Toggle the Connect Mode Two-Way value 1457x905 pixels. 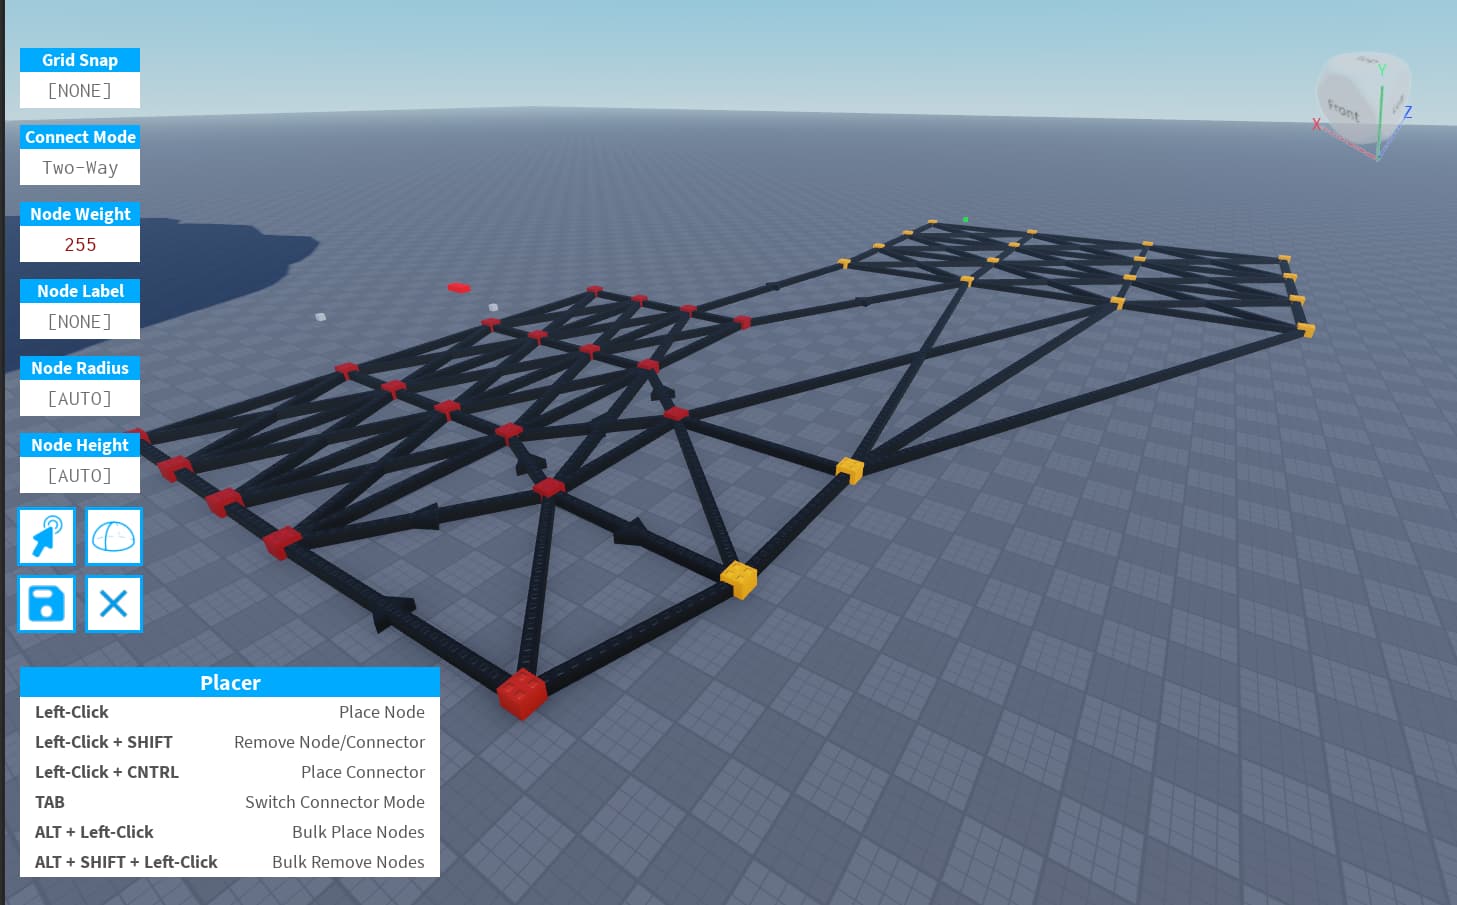(80, 167)
